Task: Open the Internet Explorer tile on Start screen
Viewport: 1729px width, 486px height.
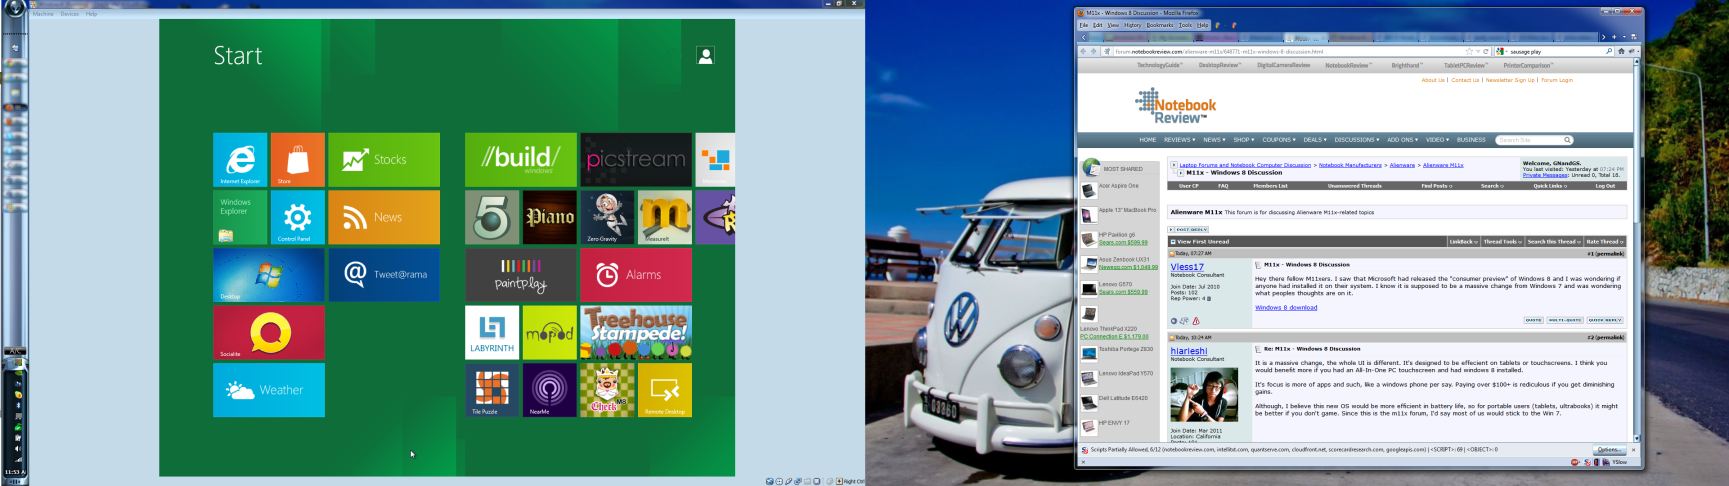Action: tap(240, 160)
